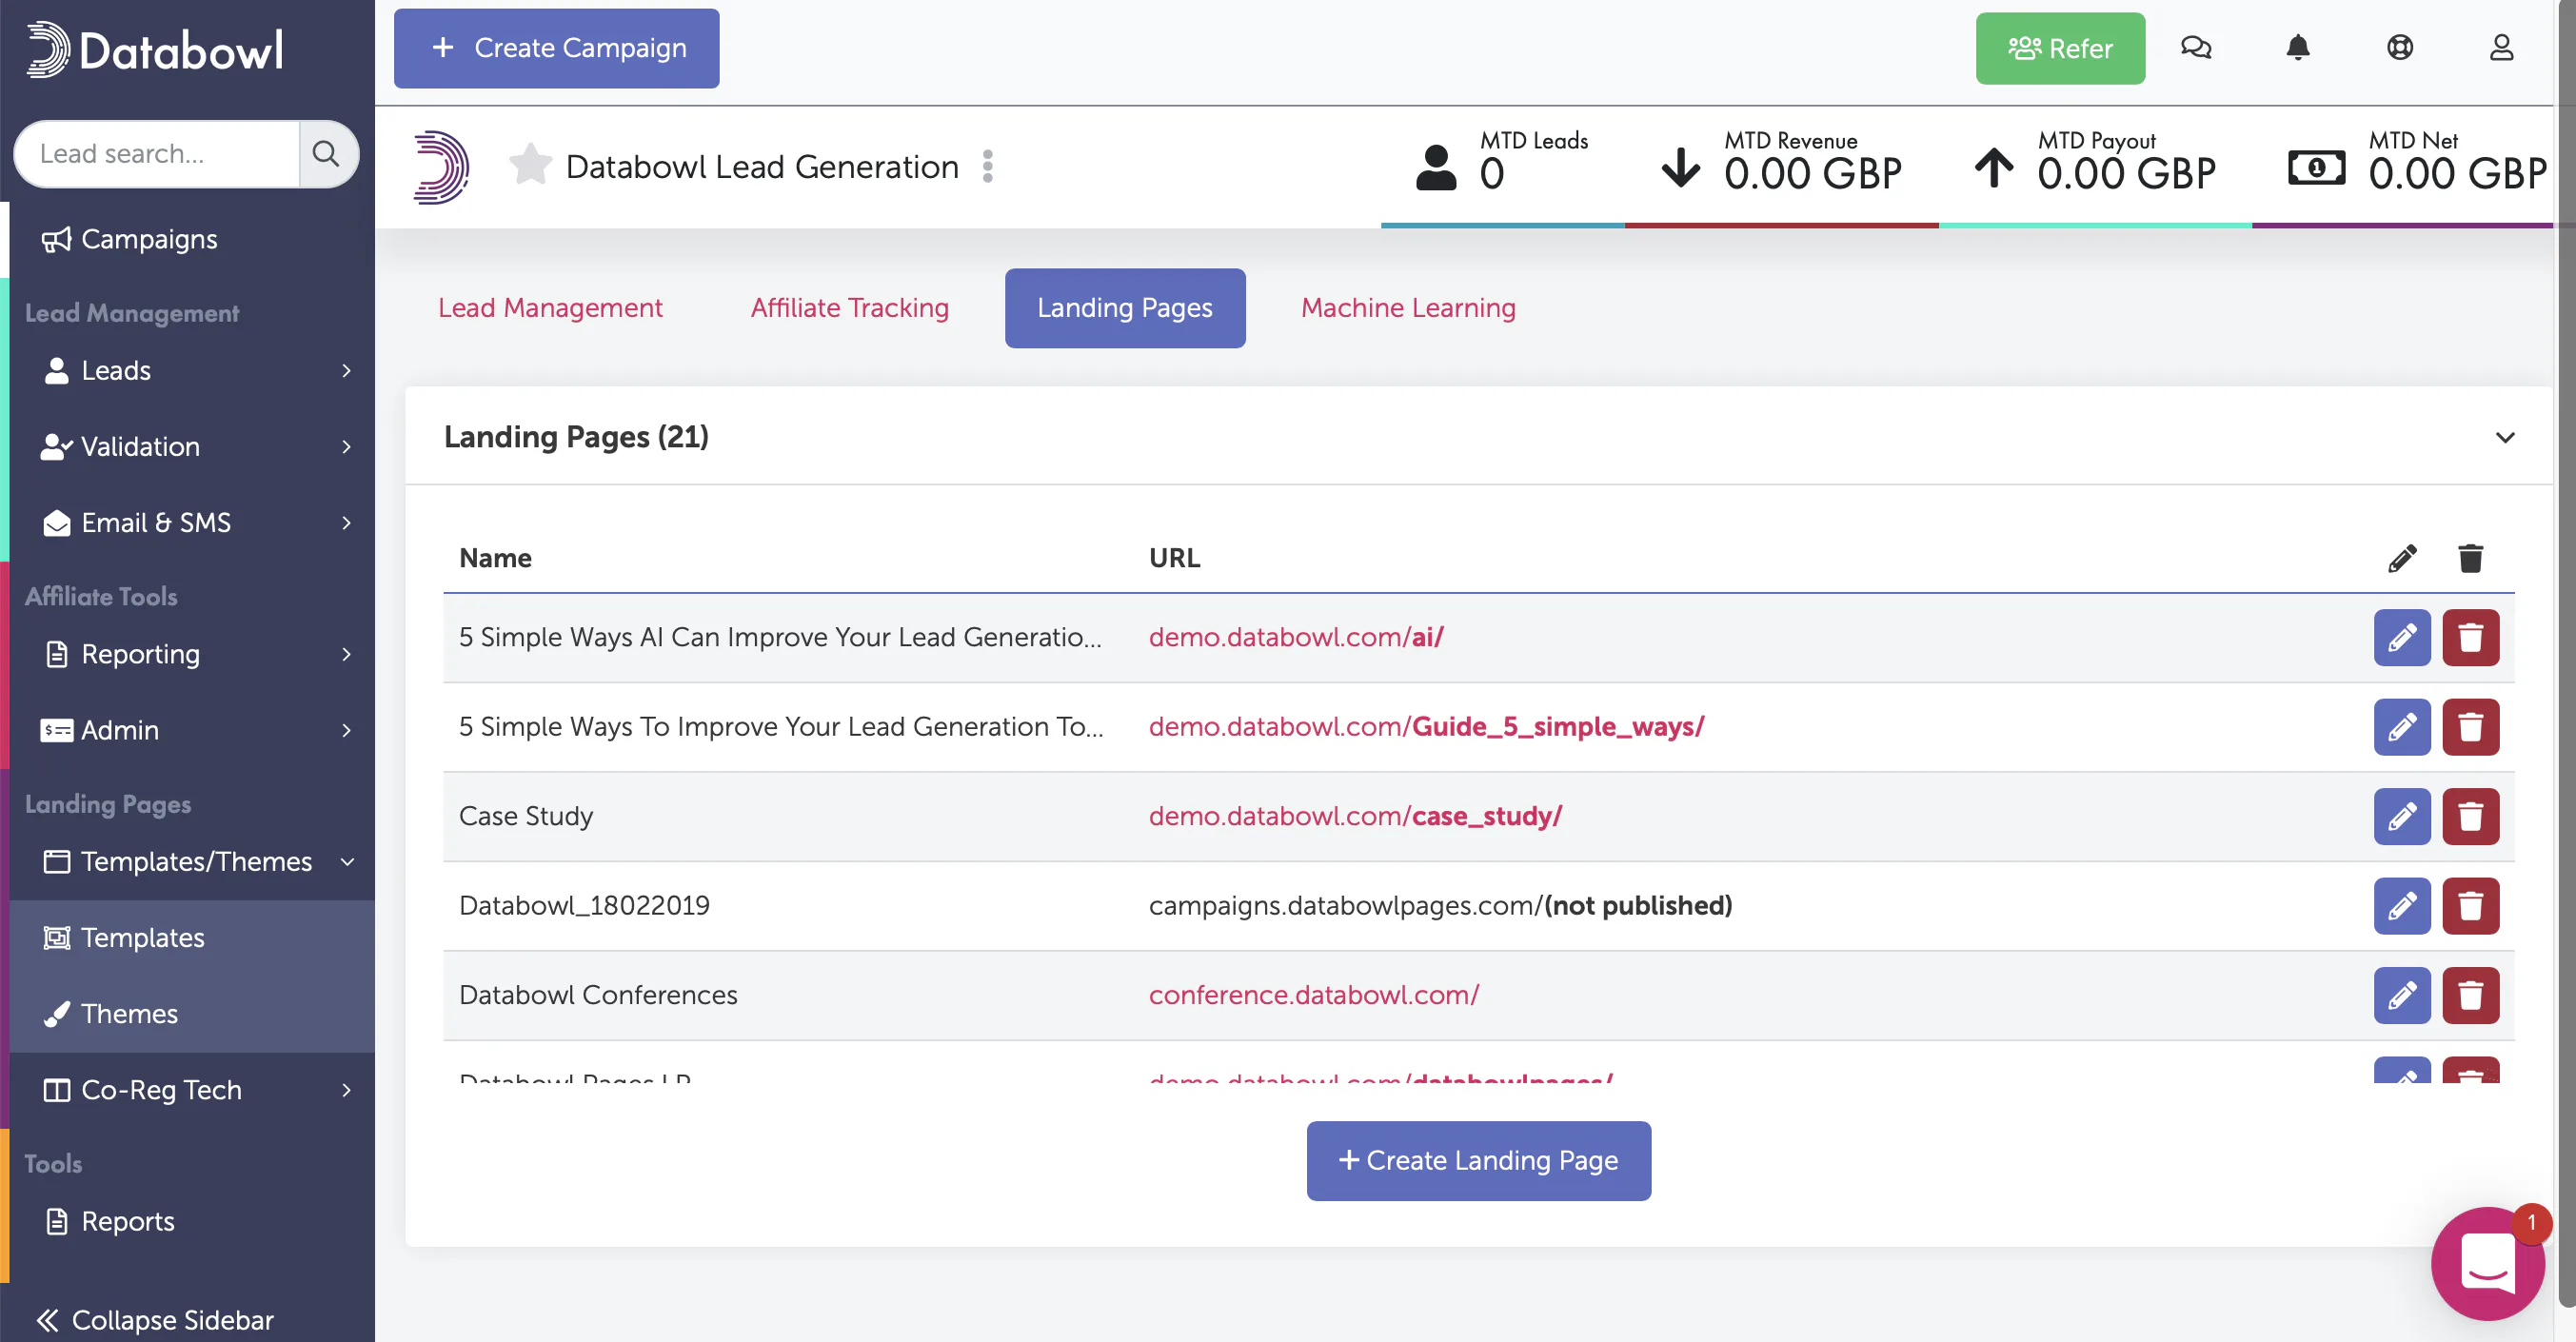This screenshot has width=2576, height=1342.
Task: Switch to the Affiliate Tracking tab
Action: tap(850, 308)
